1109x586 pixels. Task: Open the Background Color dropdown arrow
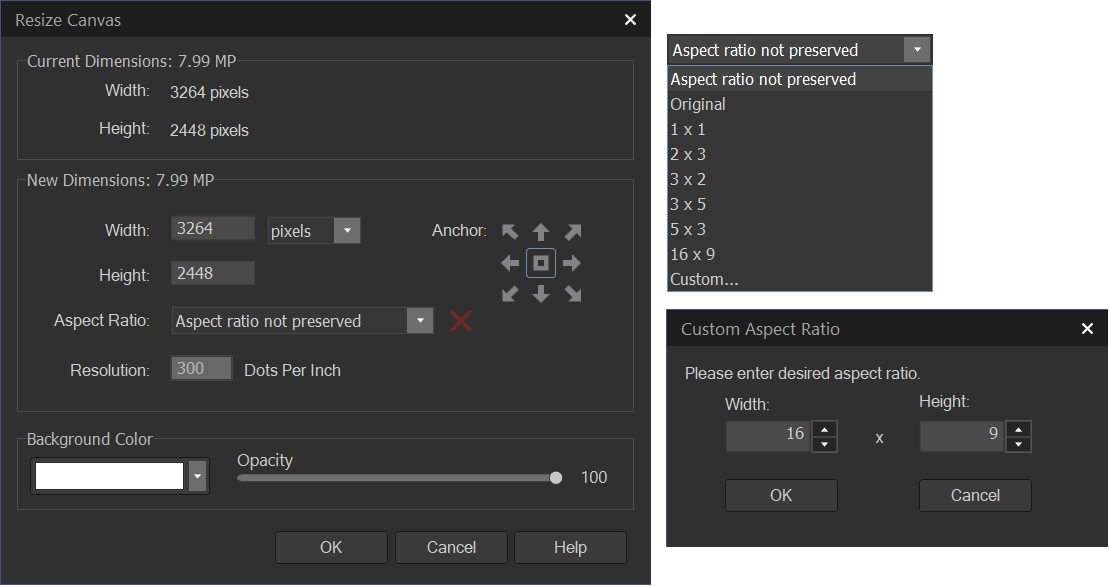[198, 477]
